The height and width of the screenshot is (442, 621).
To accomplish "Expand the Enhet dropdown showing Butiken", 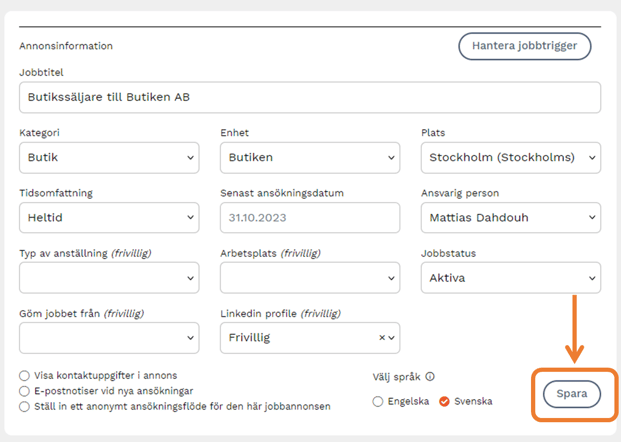I will pos(309,157).
